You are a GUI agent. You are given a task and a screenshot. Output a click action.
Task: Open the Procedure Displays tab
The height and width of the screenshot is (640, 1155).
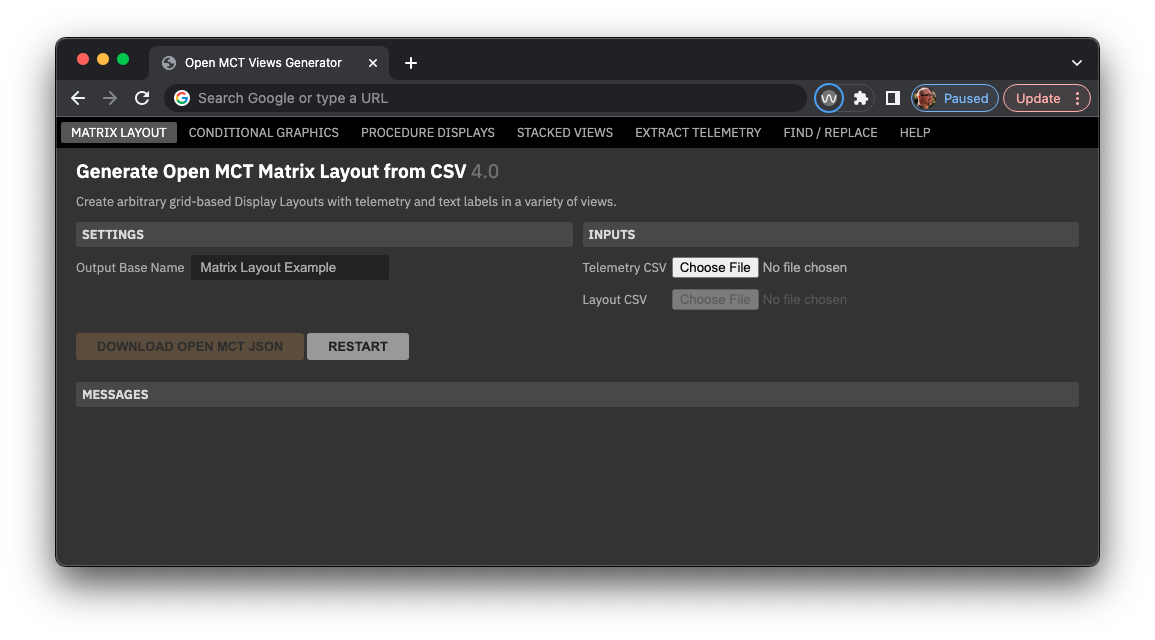point(428,133)
